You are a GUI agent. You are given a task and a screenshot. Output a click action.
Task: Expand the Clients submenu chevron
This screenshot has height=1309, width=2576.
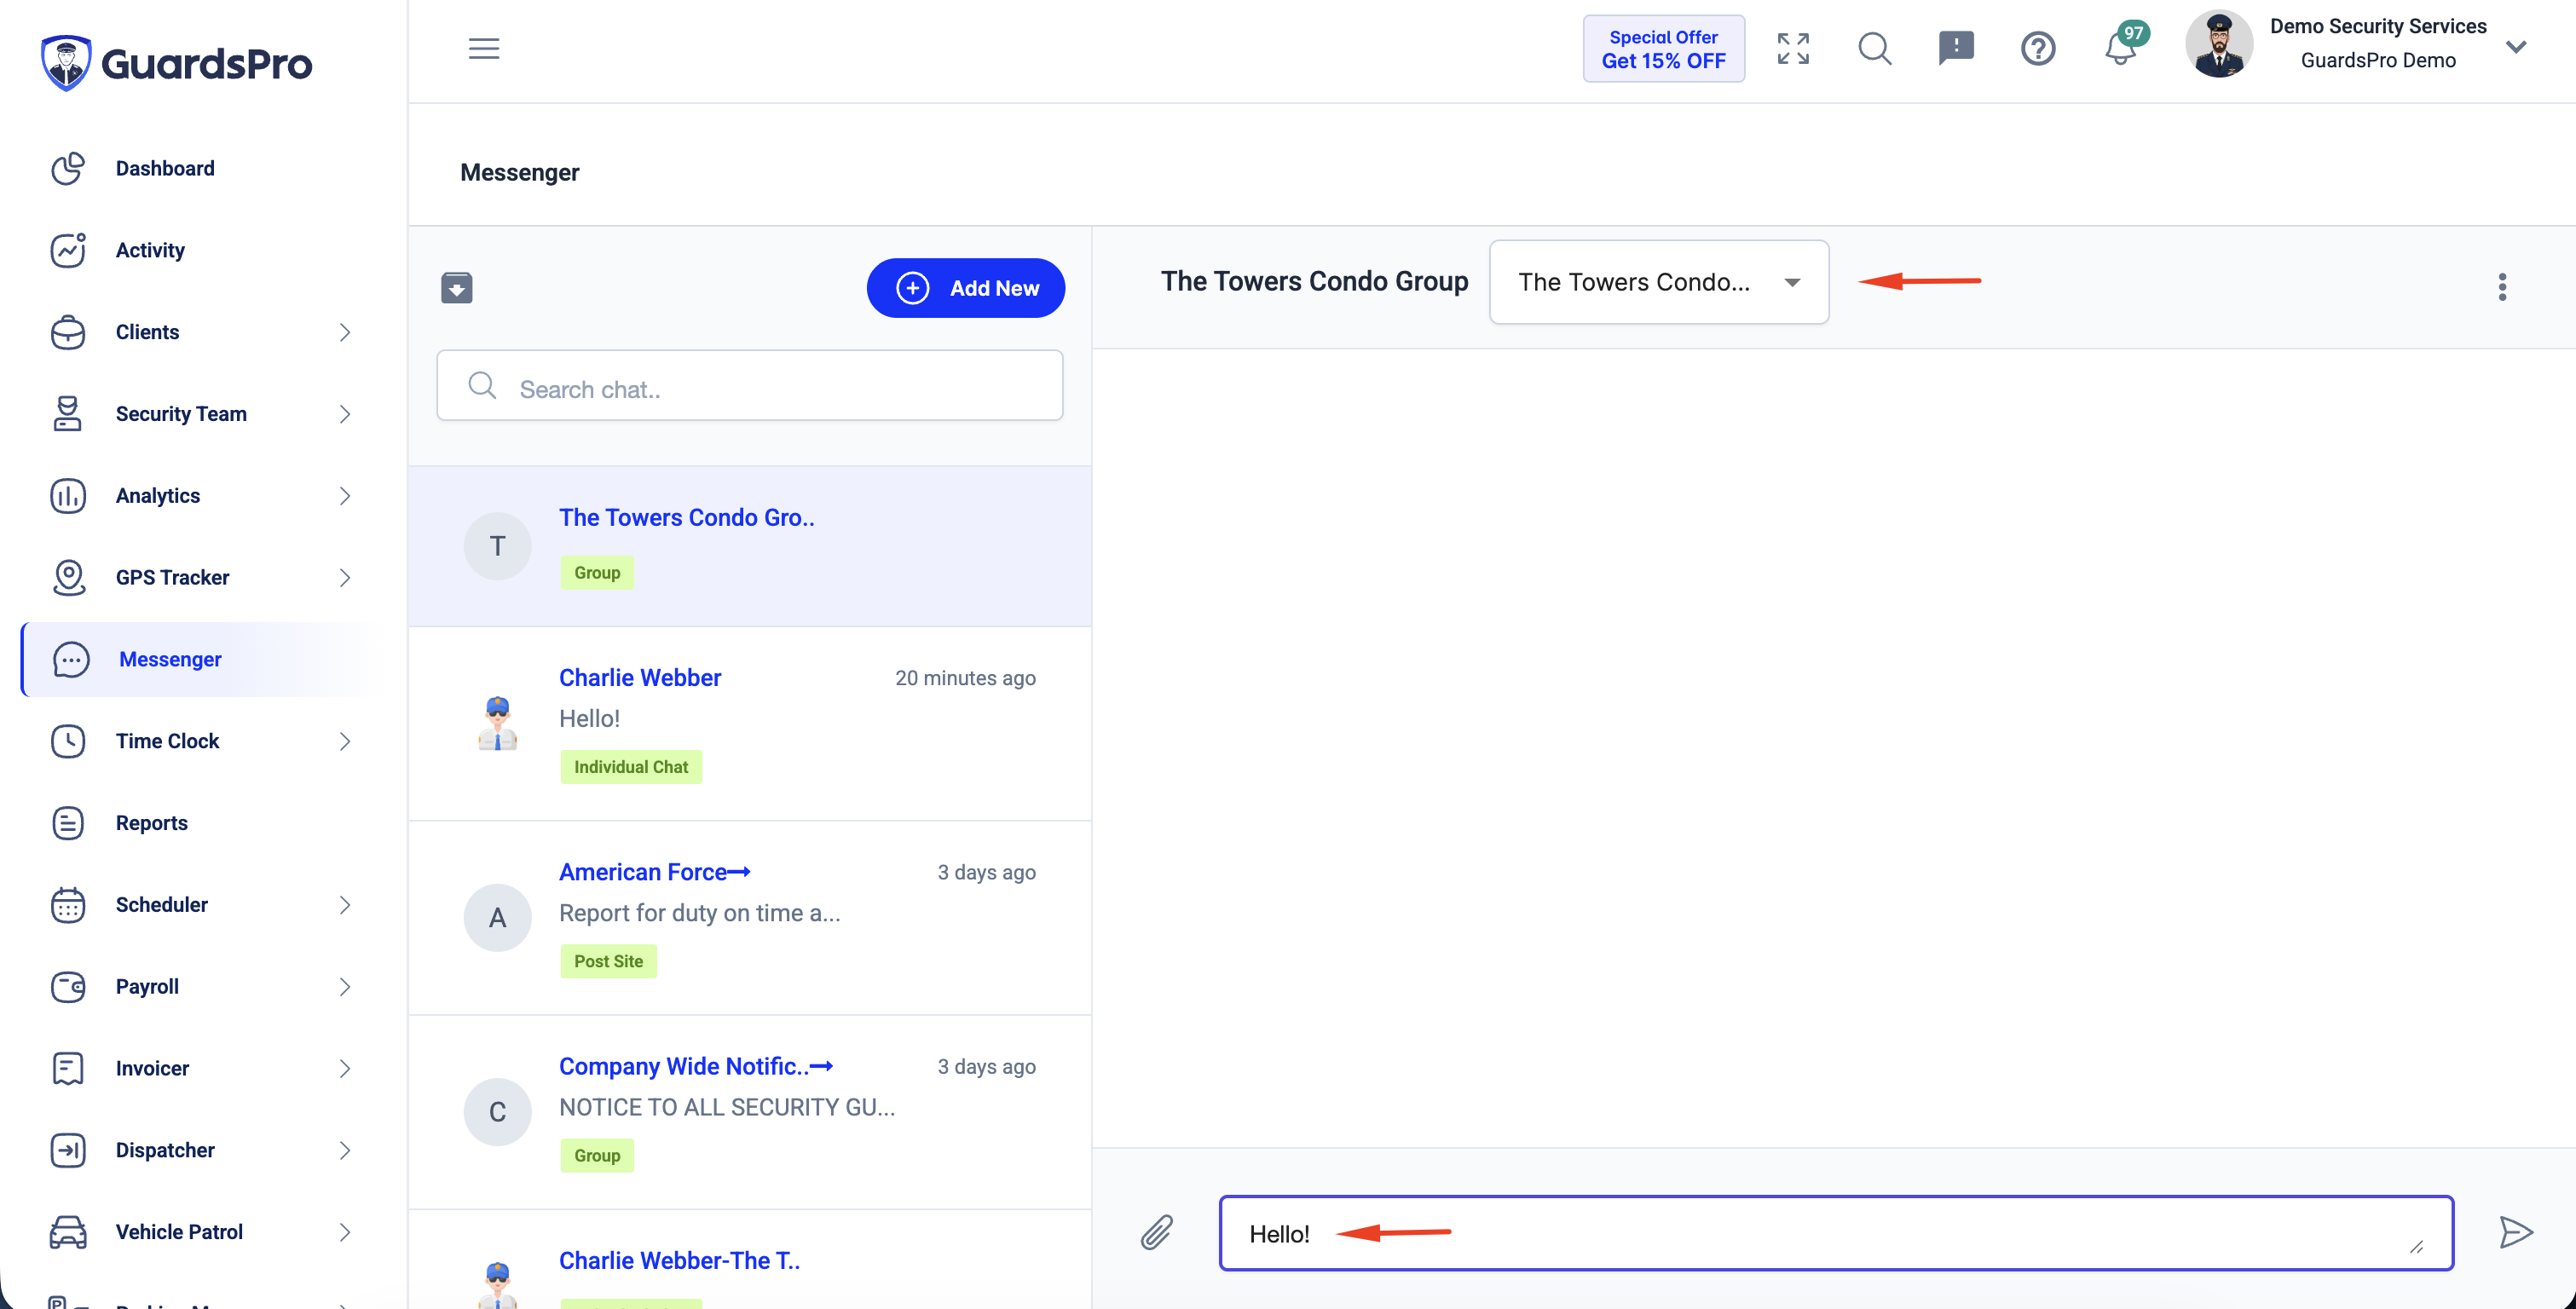tap(345, 332)
